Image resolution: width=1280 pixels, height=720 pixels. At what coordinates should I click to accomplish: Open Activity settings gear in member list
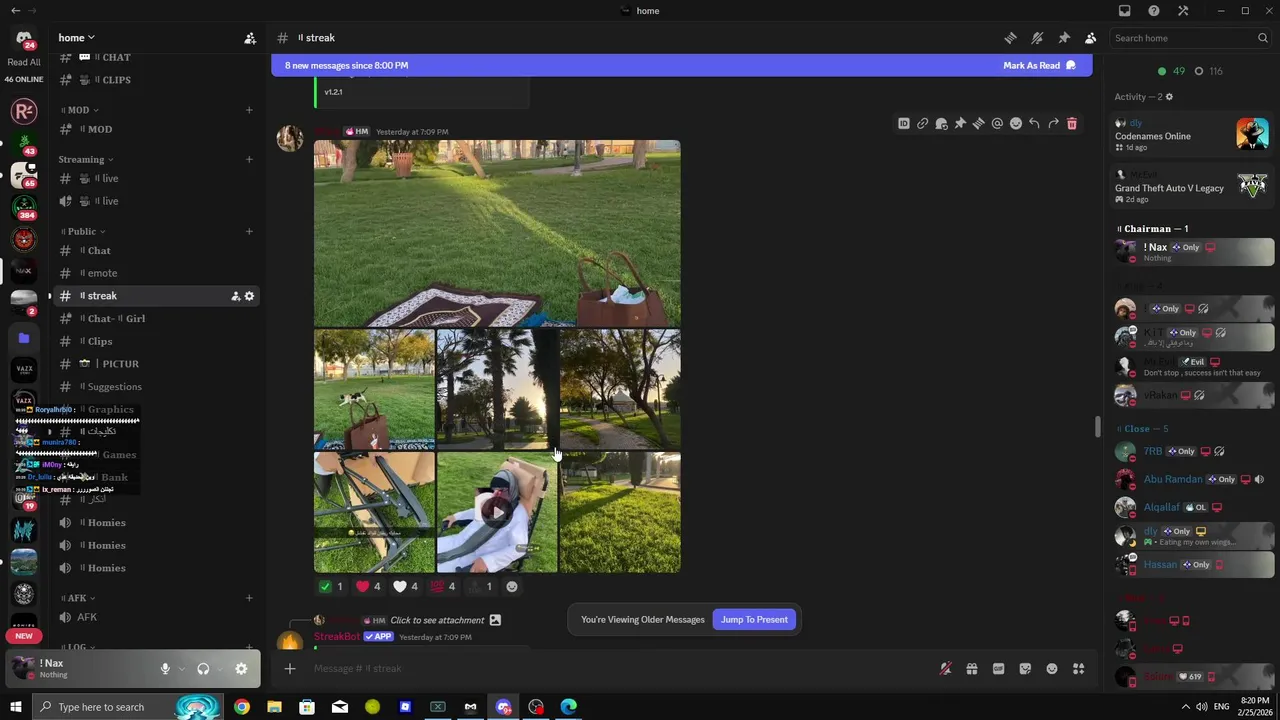(1169, 97)
